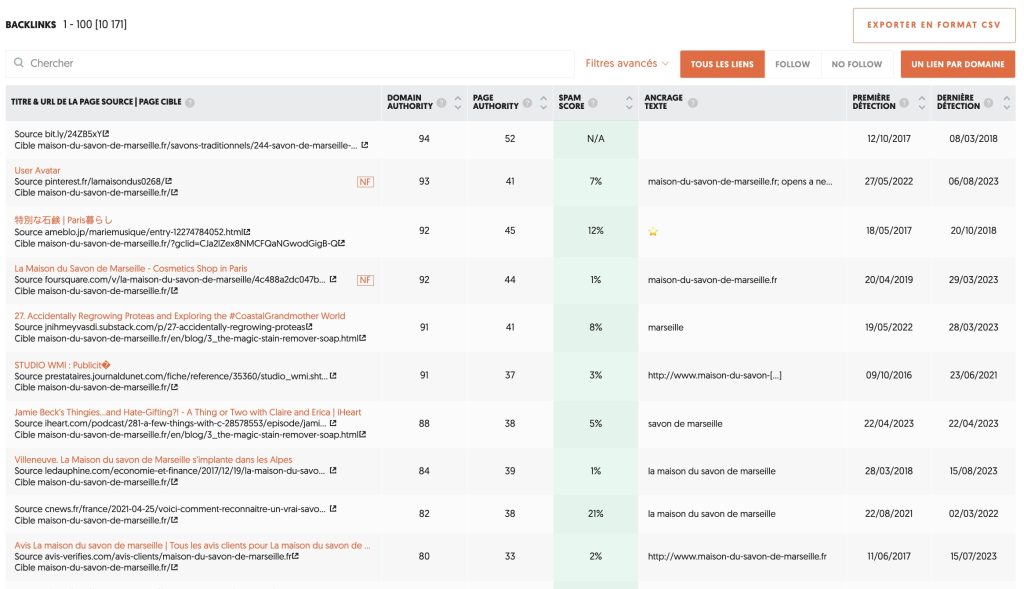This screenshot has height=589, width=1024.
Task: Open external link icon for substack.com source
Action: 310,326
